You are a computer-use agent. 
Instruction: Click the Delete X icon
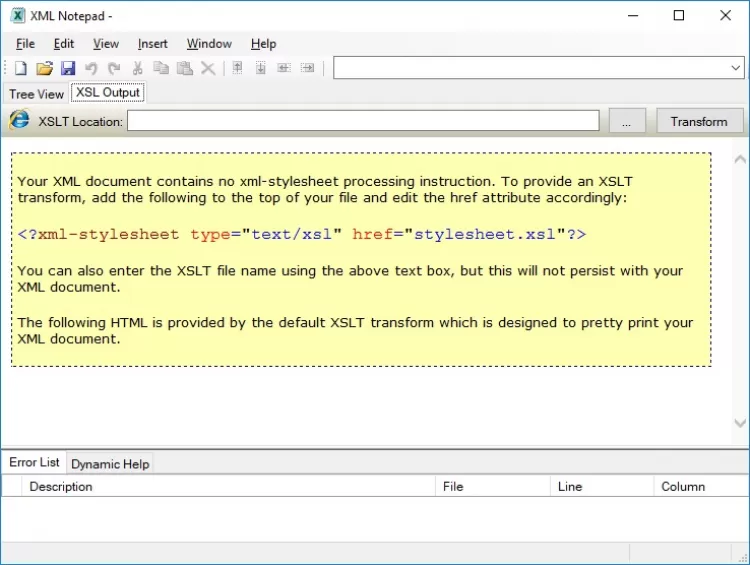click(208, 68)
